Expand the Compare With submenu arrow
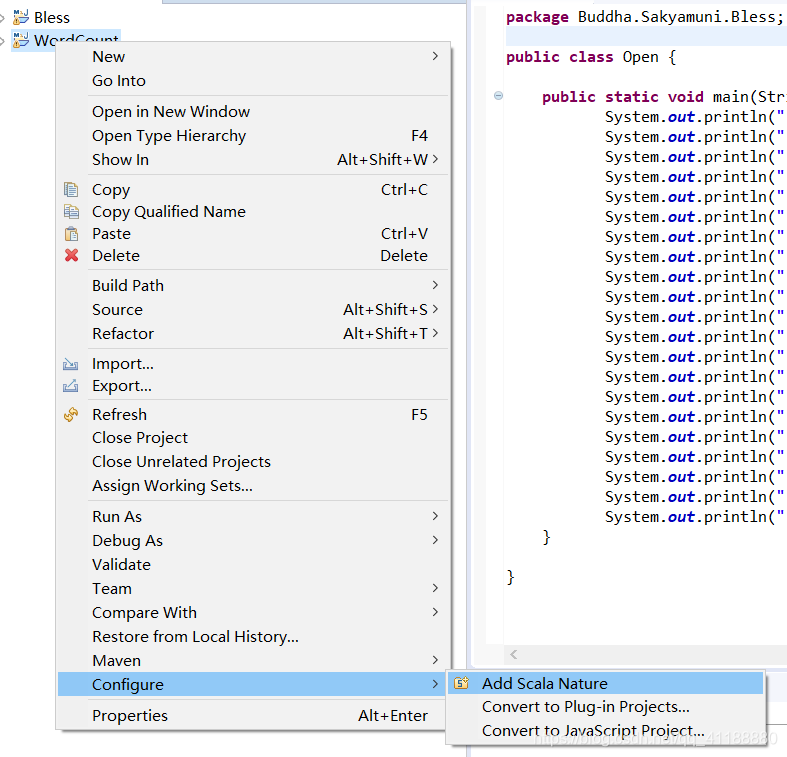The height and width of the screenshot is (757, 787). [x=435, y=612]
